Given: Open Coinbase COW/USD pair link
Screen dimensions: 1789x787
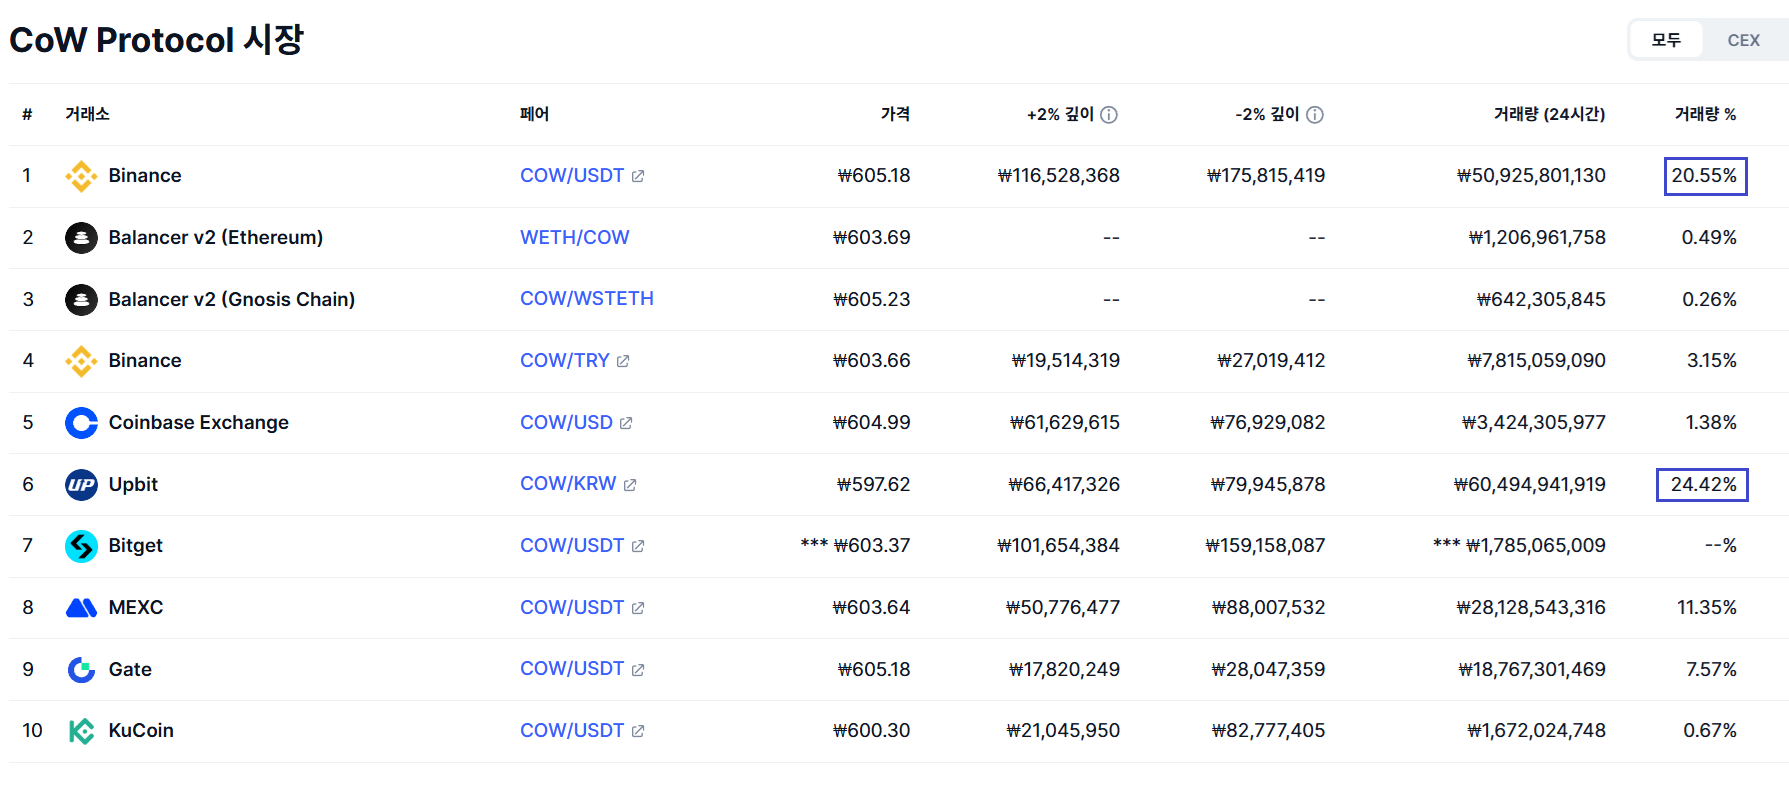Looking at the screenshot, I should 566,422.
